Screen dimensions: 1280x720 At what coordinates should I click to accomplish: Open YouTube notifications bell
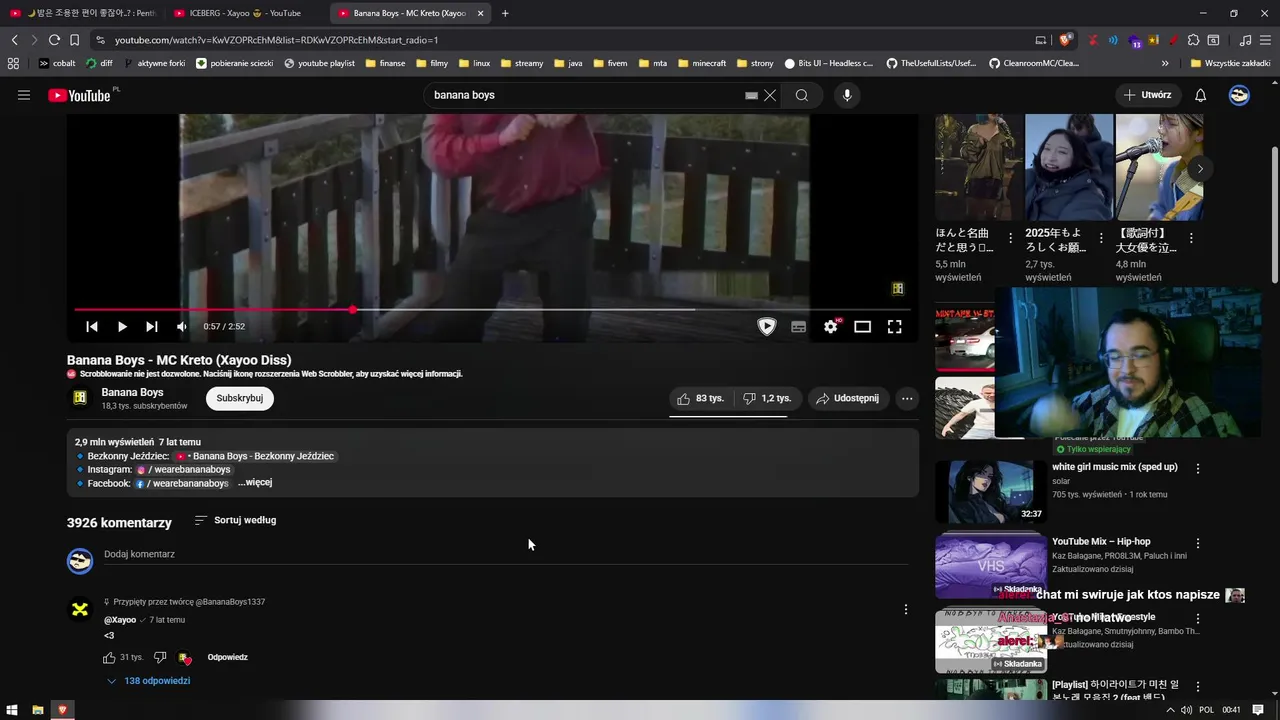(x=1200, y=95)
